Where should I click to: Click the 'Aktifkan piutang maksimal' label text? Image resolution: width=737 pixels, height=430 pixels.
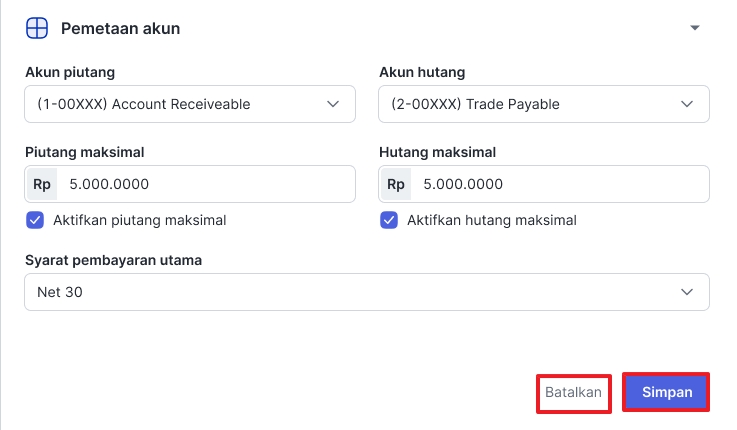pyautogui.click(x=140, y=220)
